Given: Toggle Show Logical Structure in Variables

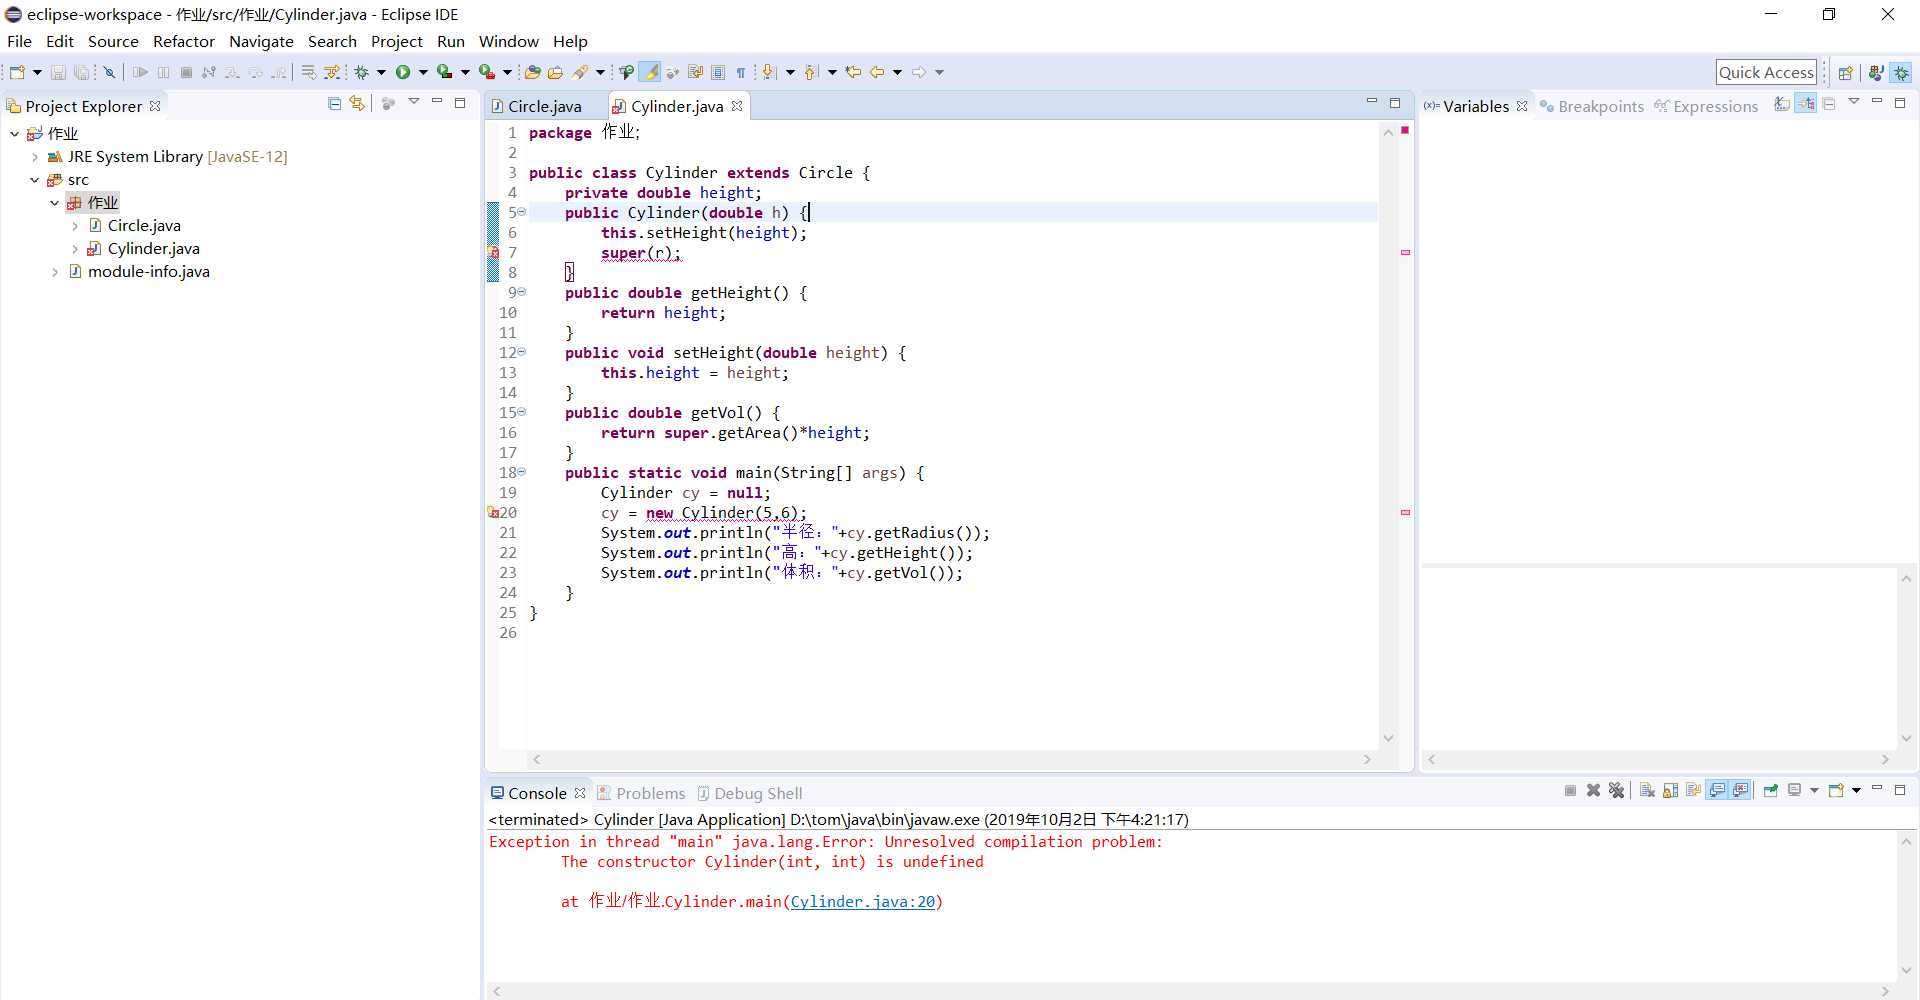Looking at the screenshot, I should 1806,103.
